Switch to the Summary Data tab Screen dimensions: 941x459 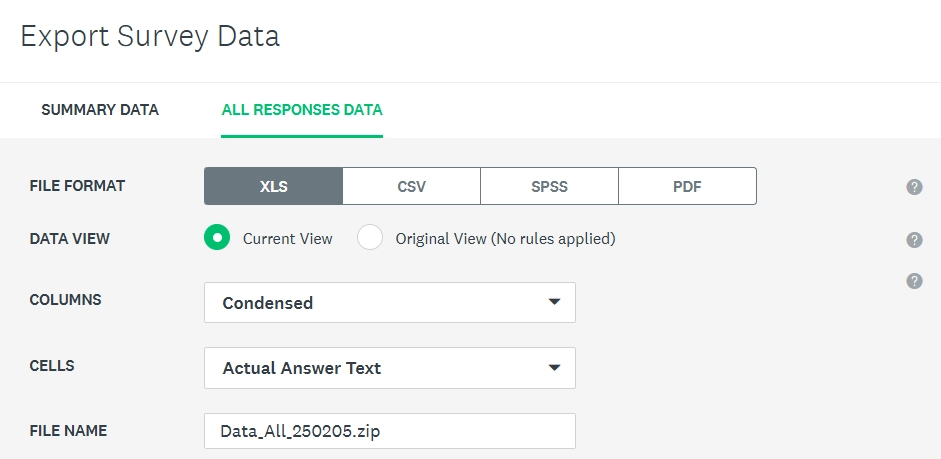100,110
